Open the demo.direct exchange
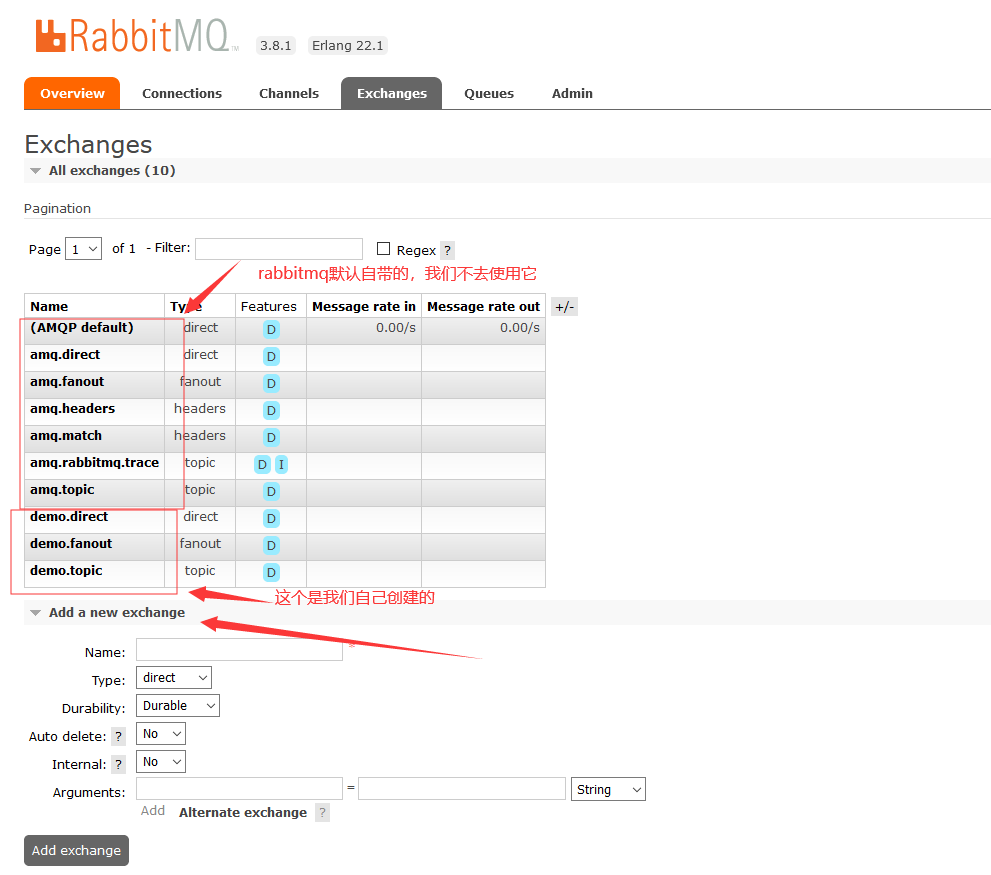Image resolution: width=991 pixels, height=875 pixels. (69, 517)
